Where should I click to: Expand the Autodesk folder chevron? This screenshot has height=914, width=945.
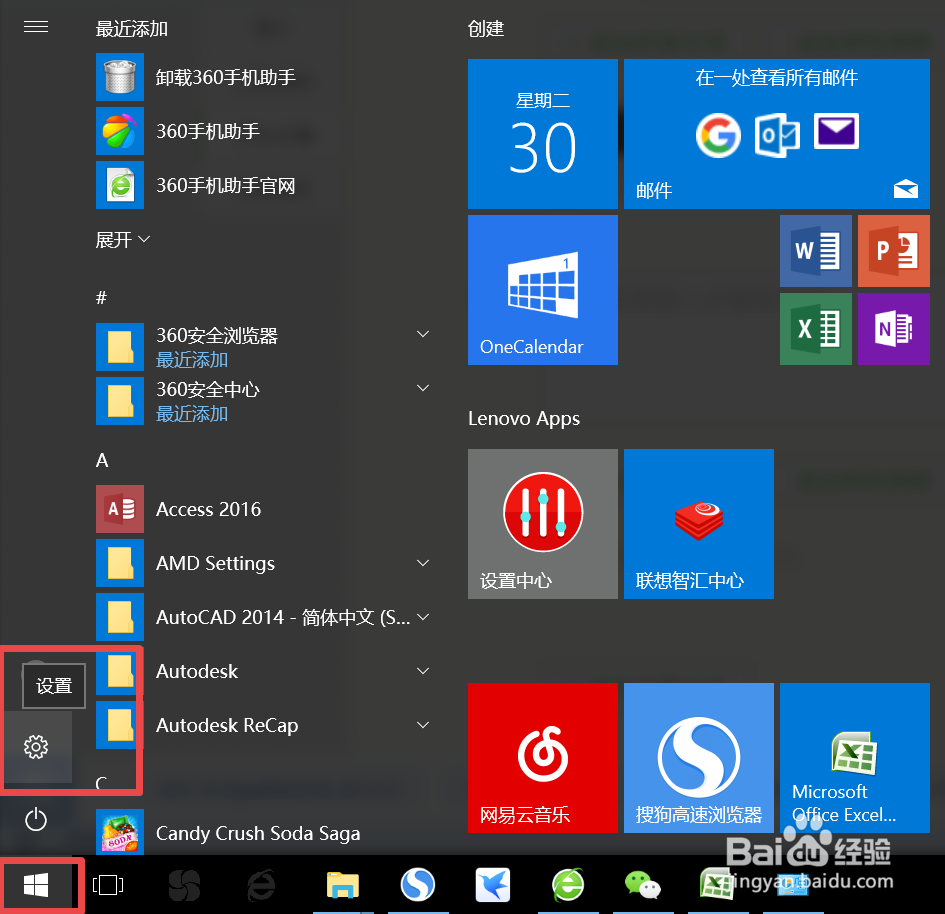(x=423, y=671)
